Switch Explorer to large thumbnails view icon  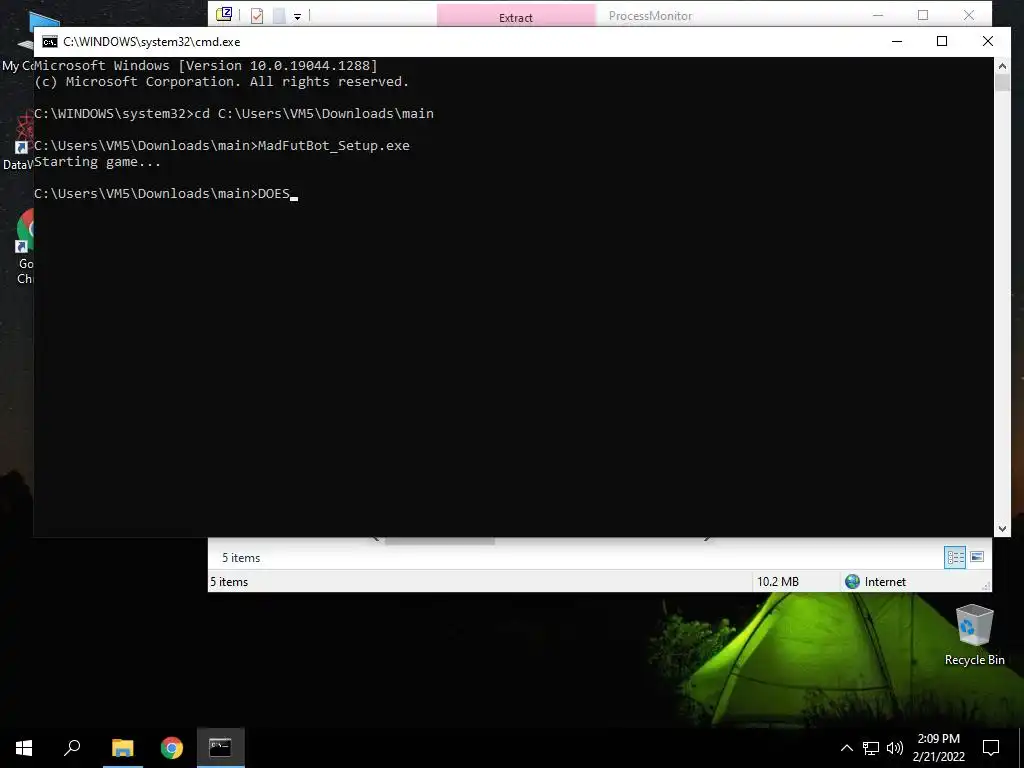977,557
